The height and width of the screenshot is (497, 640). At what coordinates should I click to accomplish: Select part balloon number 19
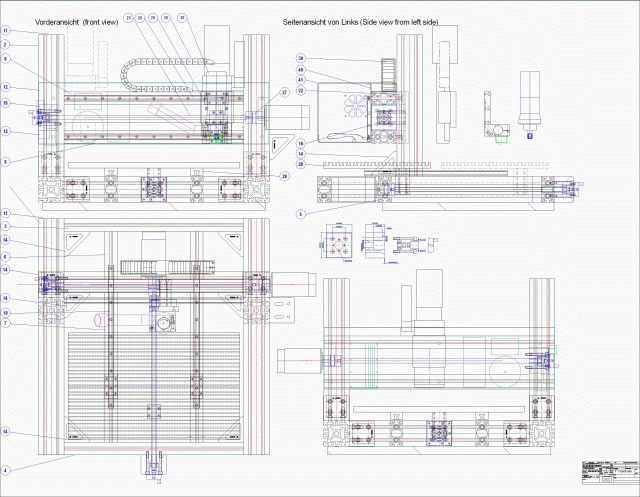[5, 313]
